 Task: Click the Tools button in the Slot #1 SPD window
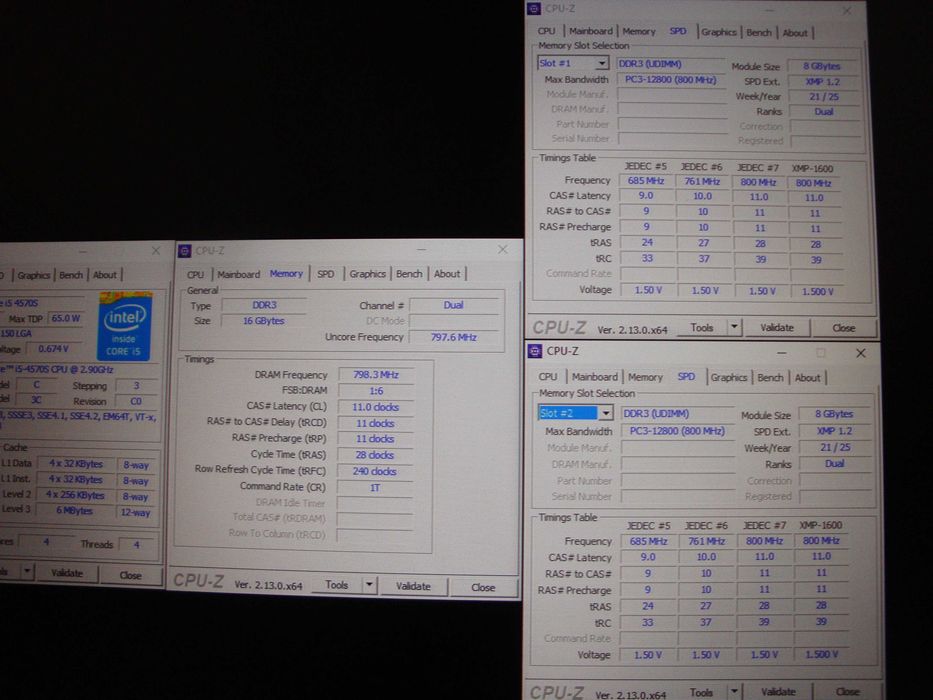(x=702, y=327)
